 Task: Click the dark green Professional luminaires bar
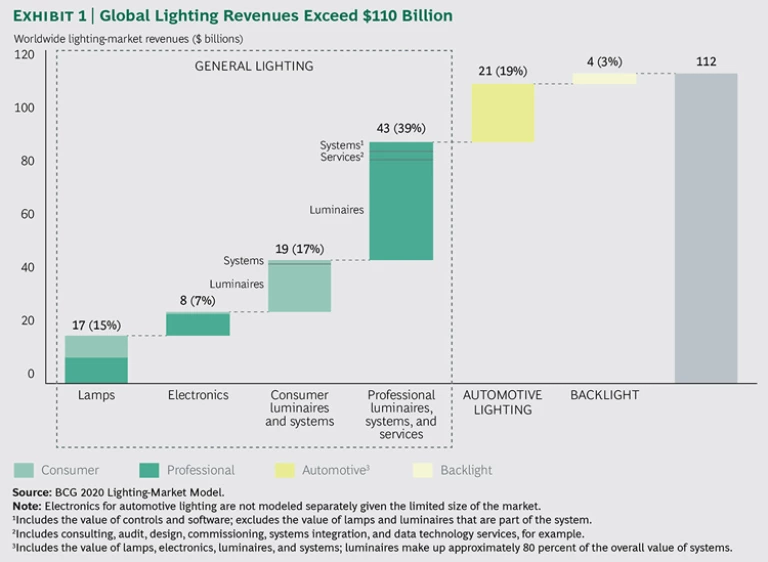(x=401, y=210)
